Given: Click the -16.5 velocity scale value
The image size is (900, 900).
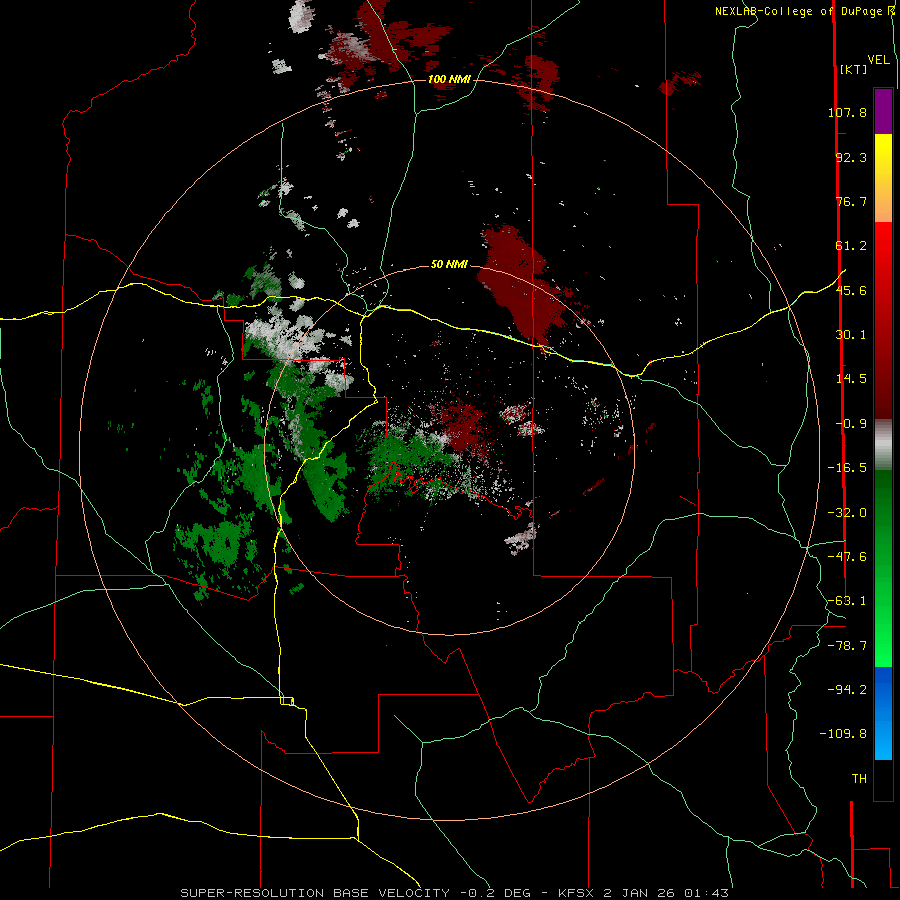Looking at the screenshot, I should (x=847, y=468).
